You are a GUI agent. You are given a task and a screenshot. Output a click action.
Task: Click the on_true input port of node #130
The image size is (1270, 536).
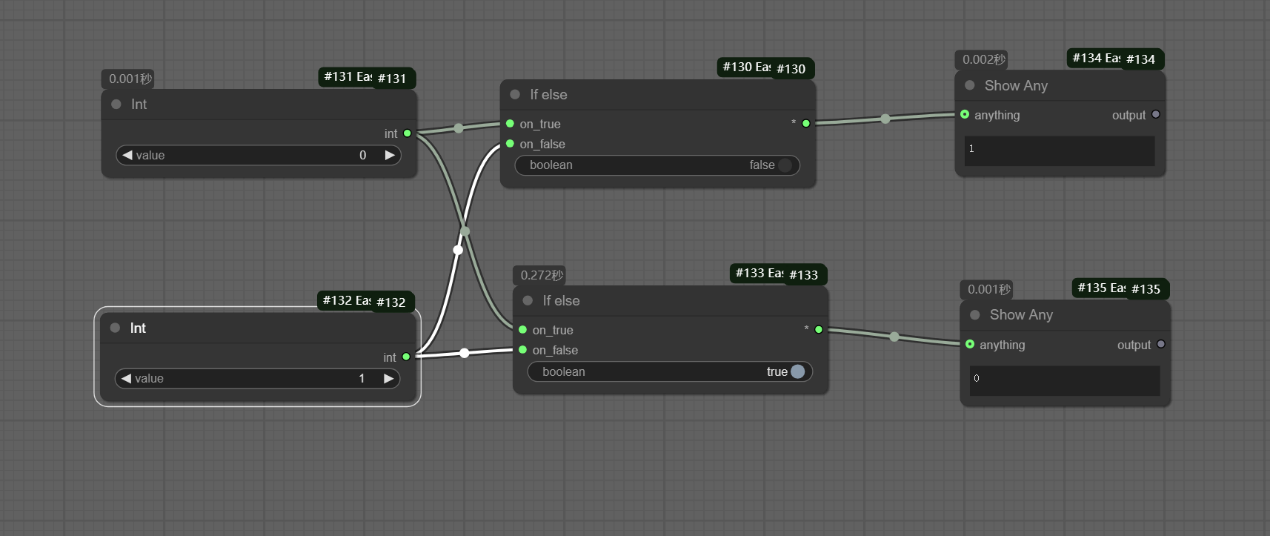[510, 124]
